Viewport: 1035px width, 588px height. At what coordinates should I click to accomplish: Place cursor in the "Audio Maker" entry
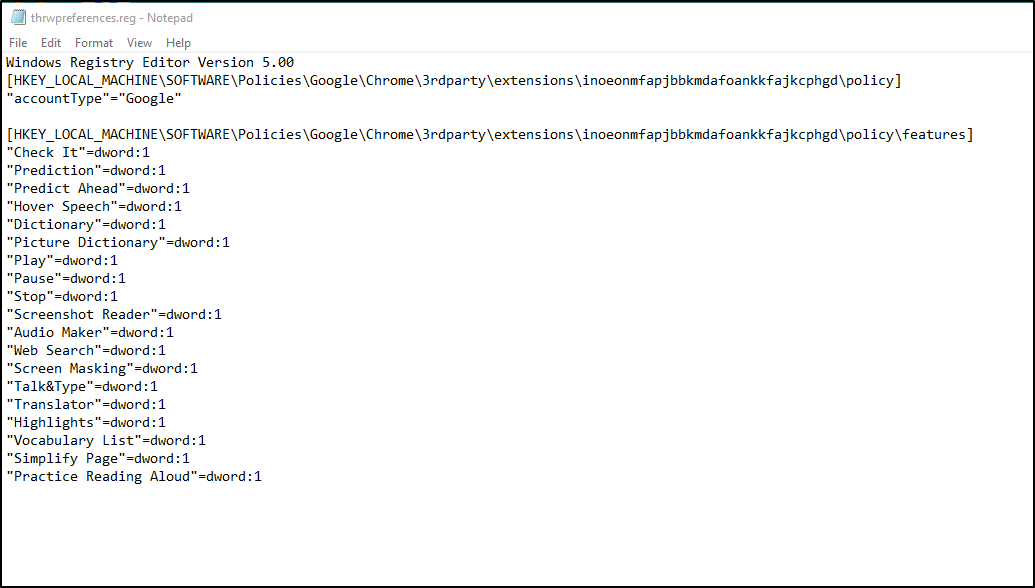[x=90, y=333]
